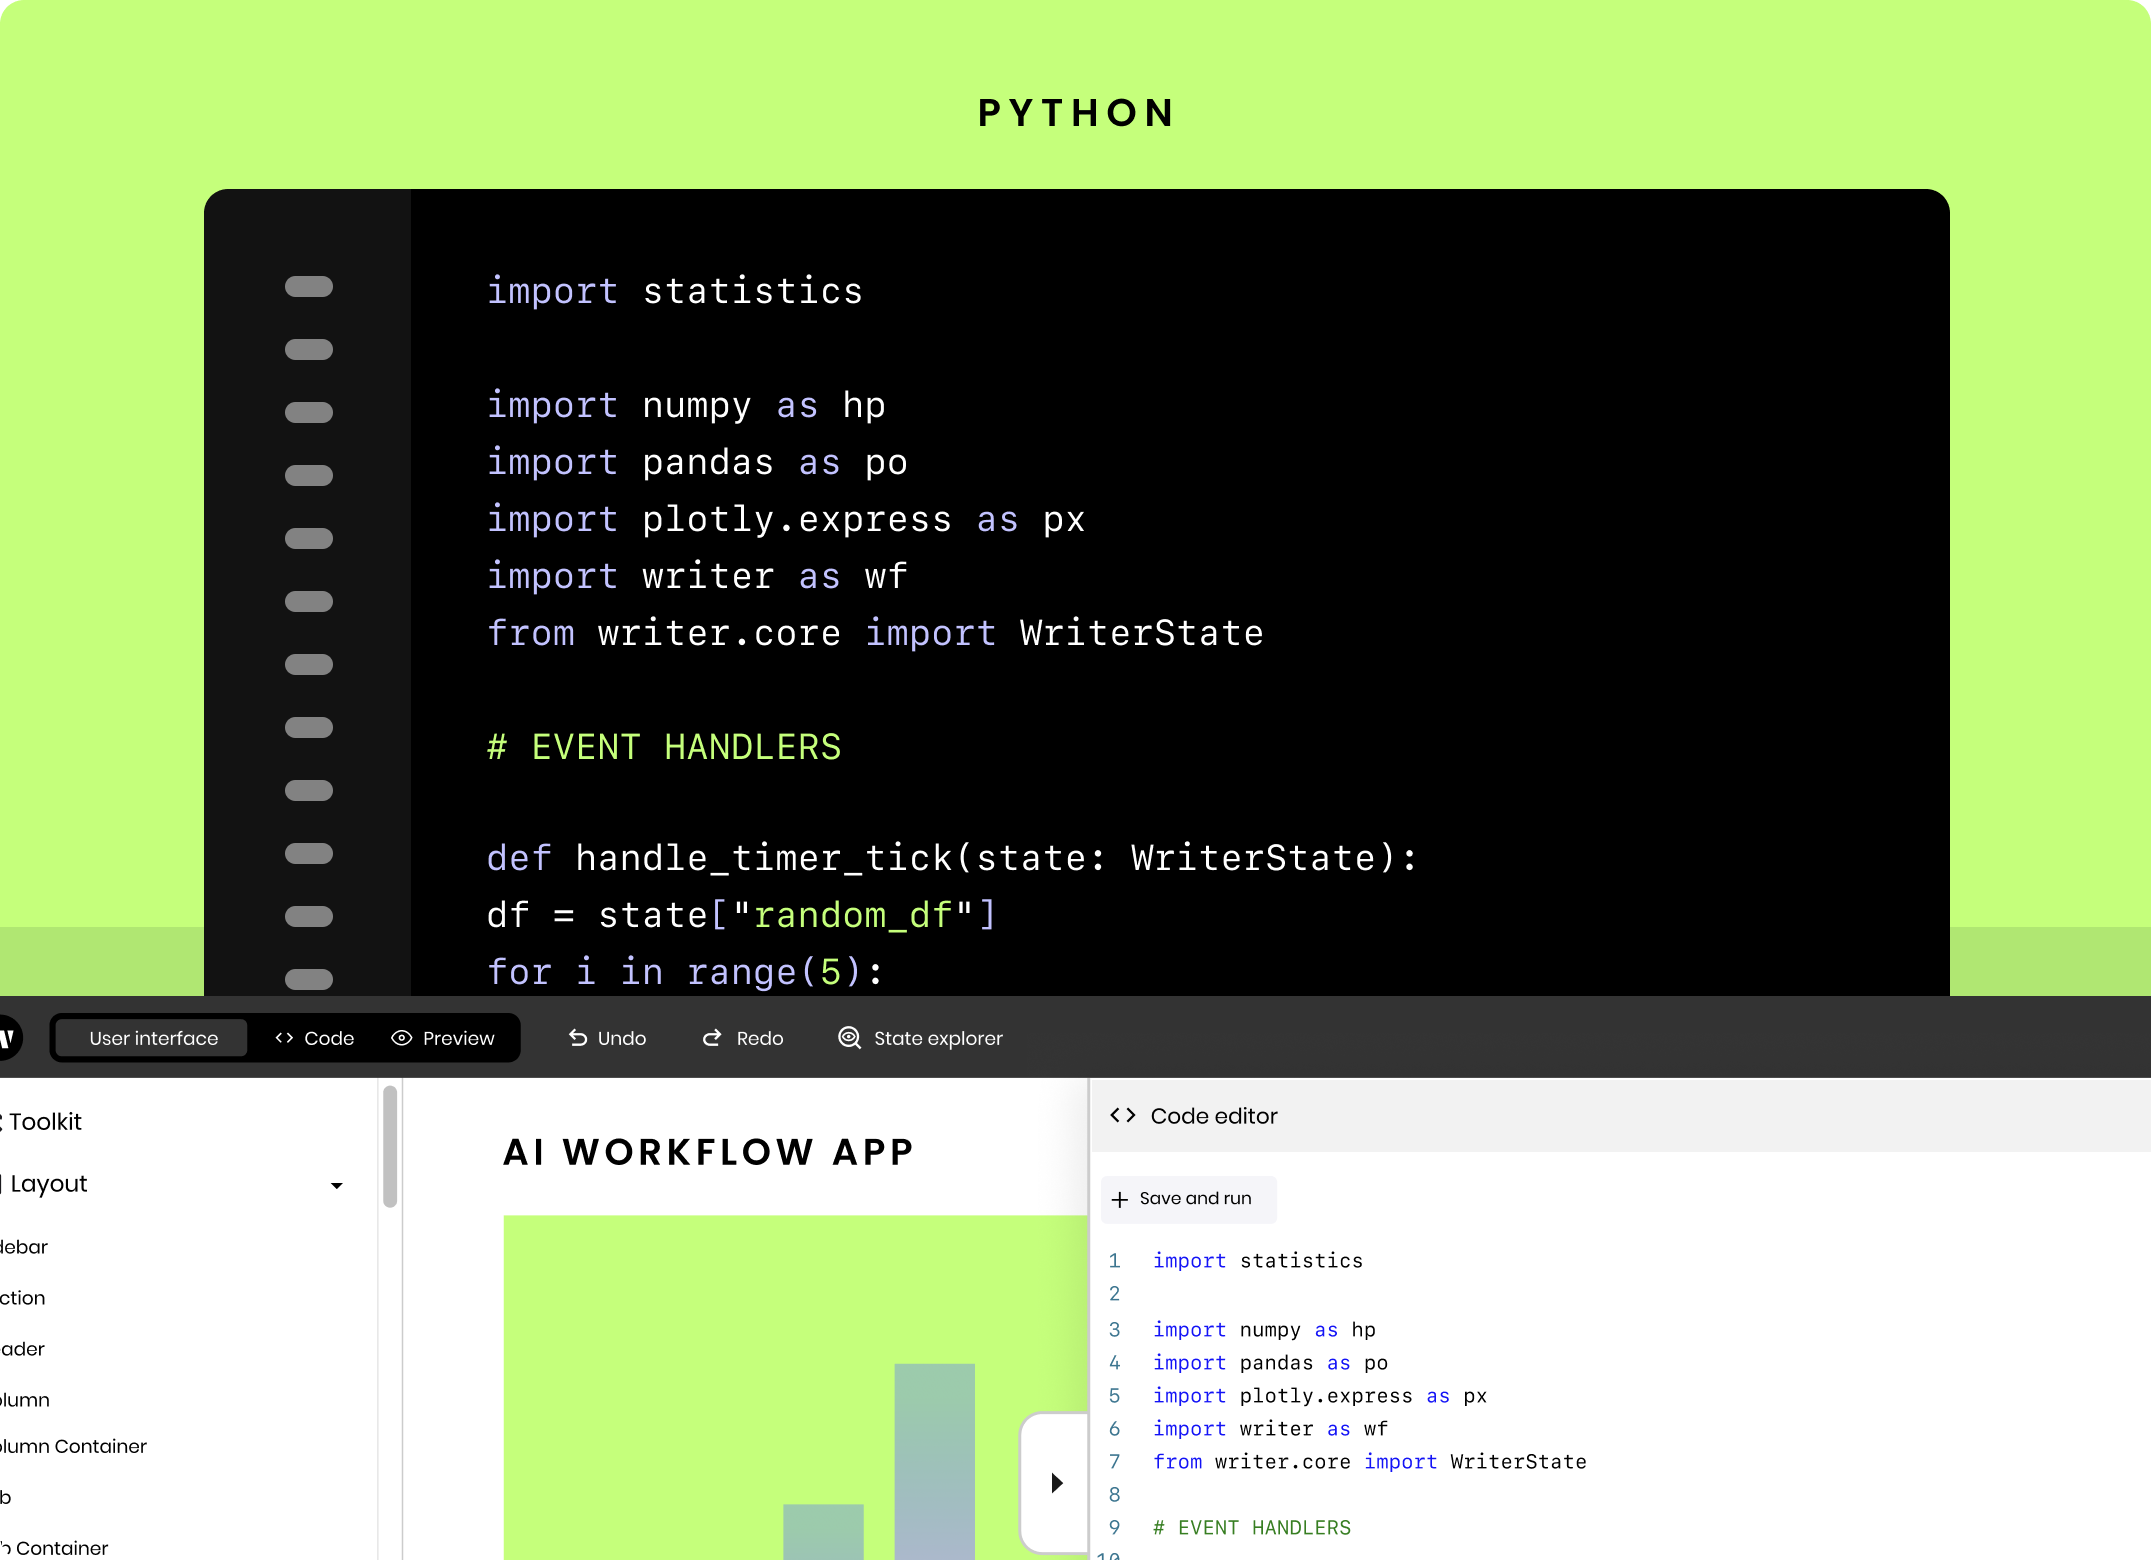This screenshot has height=1560, width=2151.
Task: Open the Layout dropdown arrow
Action: 337,1186
